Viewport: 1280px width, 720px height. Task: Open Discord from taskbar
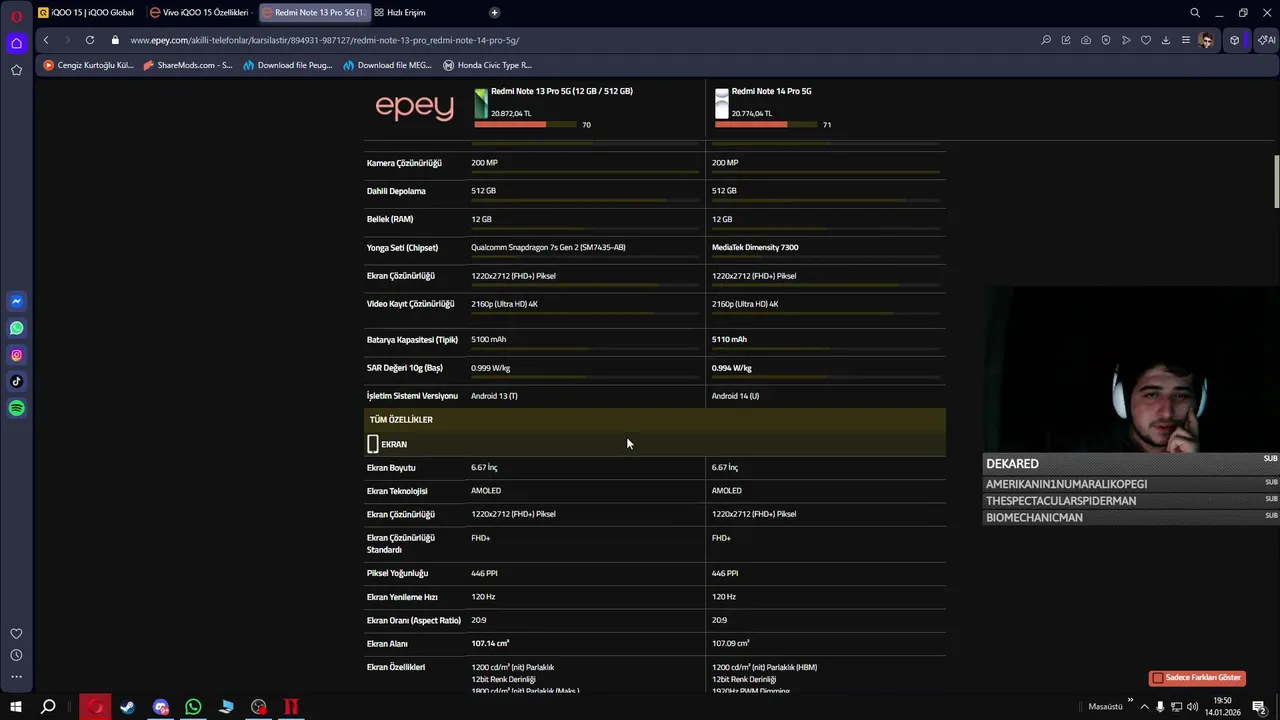coord(161,707)
